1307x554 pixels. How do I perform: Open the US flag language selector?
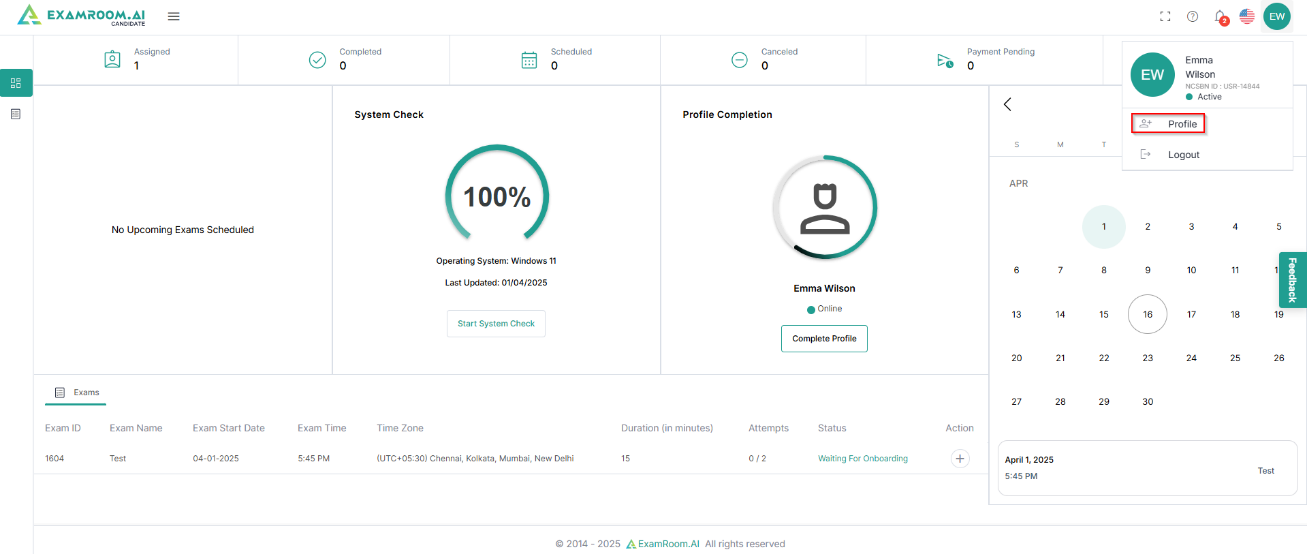tap(1247, 16)
